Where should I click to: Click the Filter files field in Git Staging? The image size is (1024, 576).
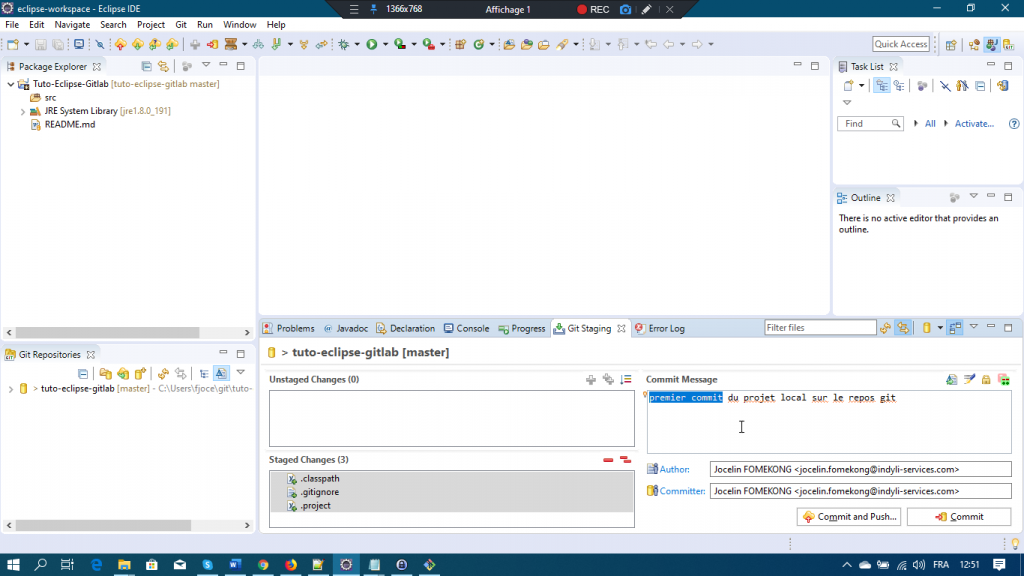click(x=820, y=328)
